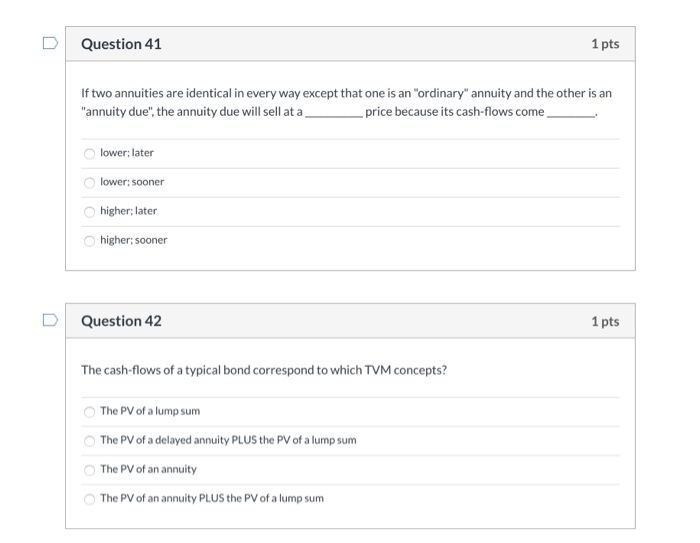Click the '1 pts' label of Question 42
Screen dimensions: 700x543
click(604, 321)
